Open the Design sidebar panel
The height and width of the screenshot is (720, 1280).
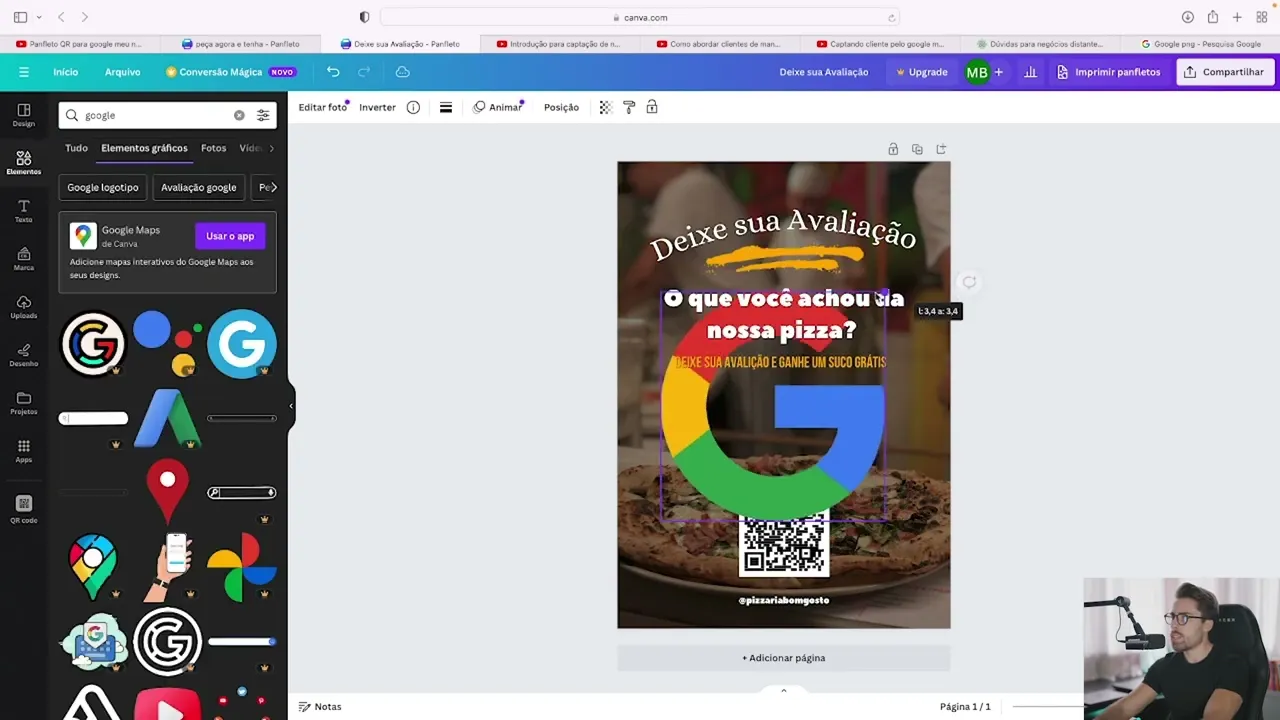24,114
